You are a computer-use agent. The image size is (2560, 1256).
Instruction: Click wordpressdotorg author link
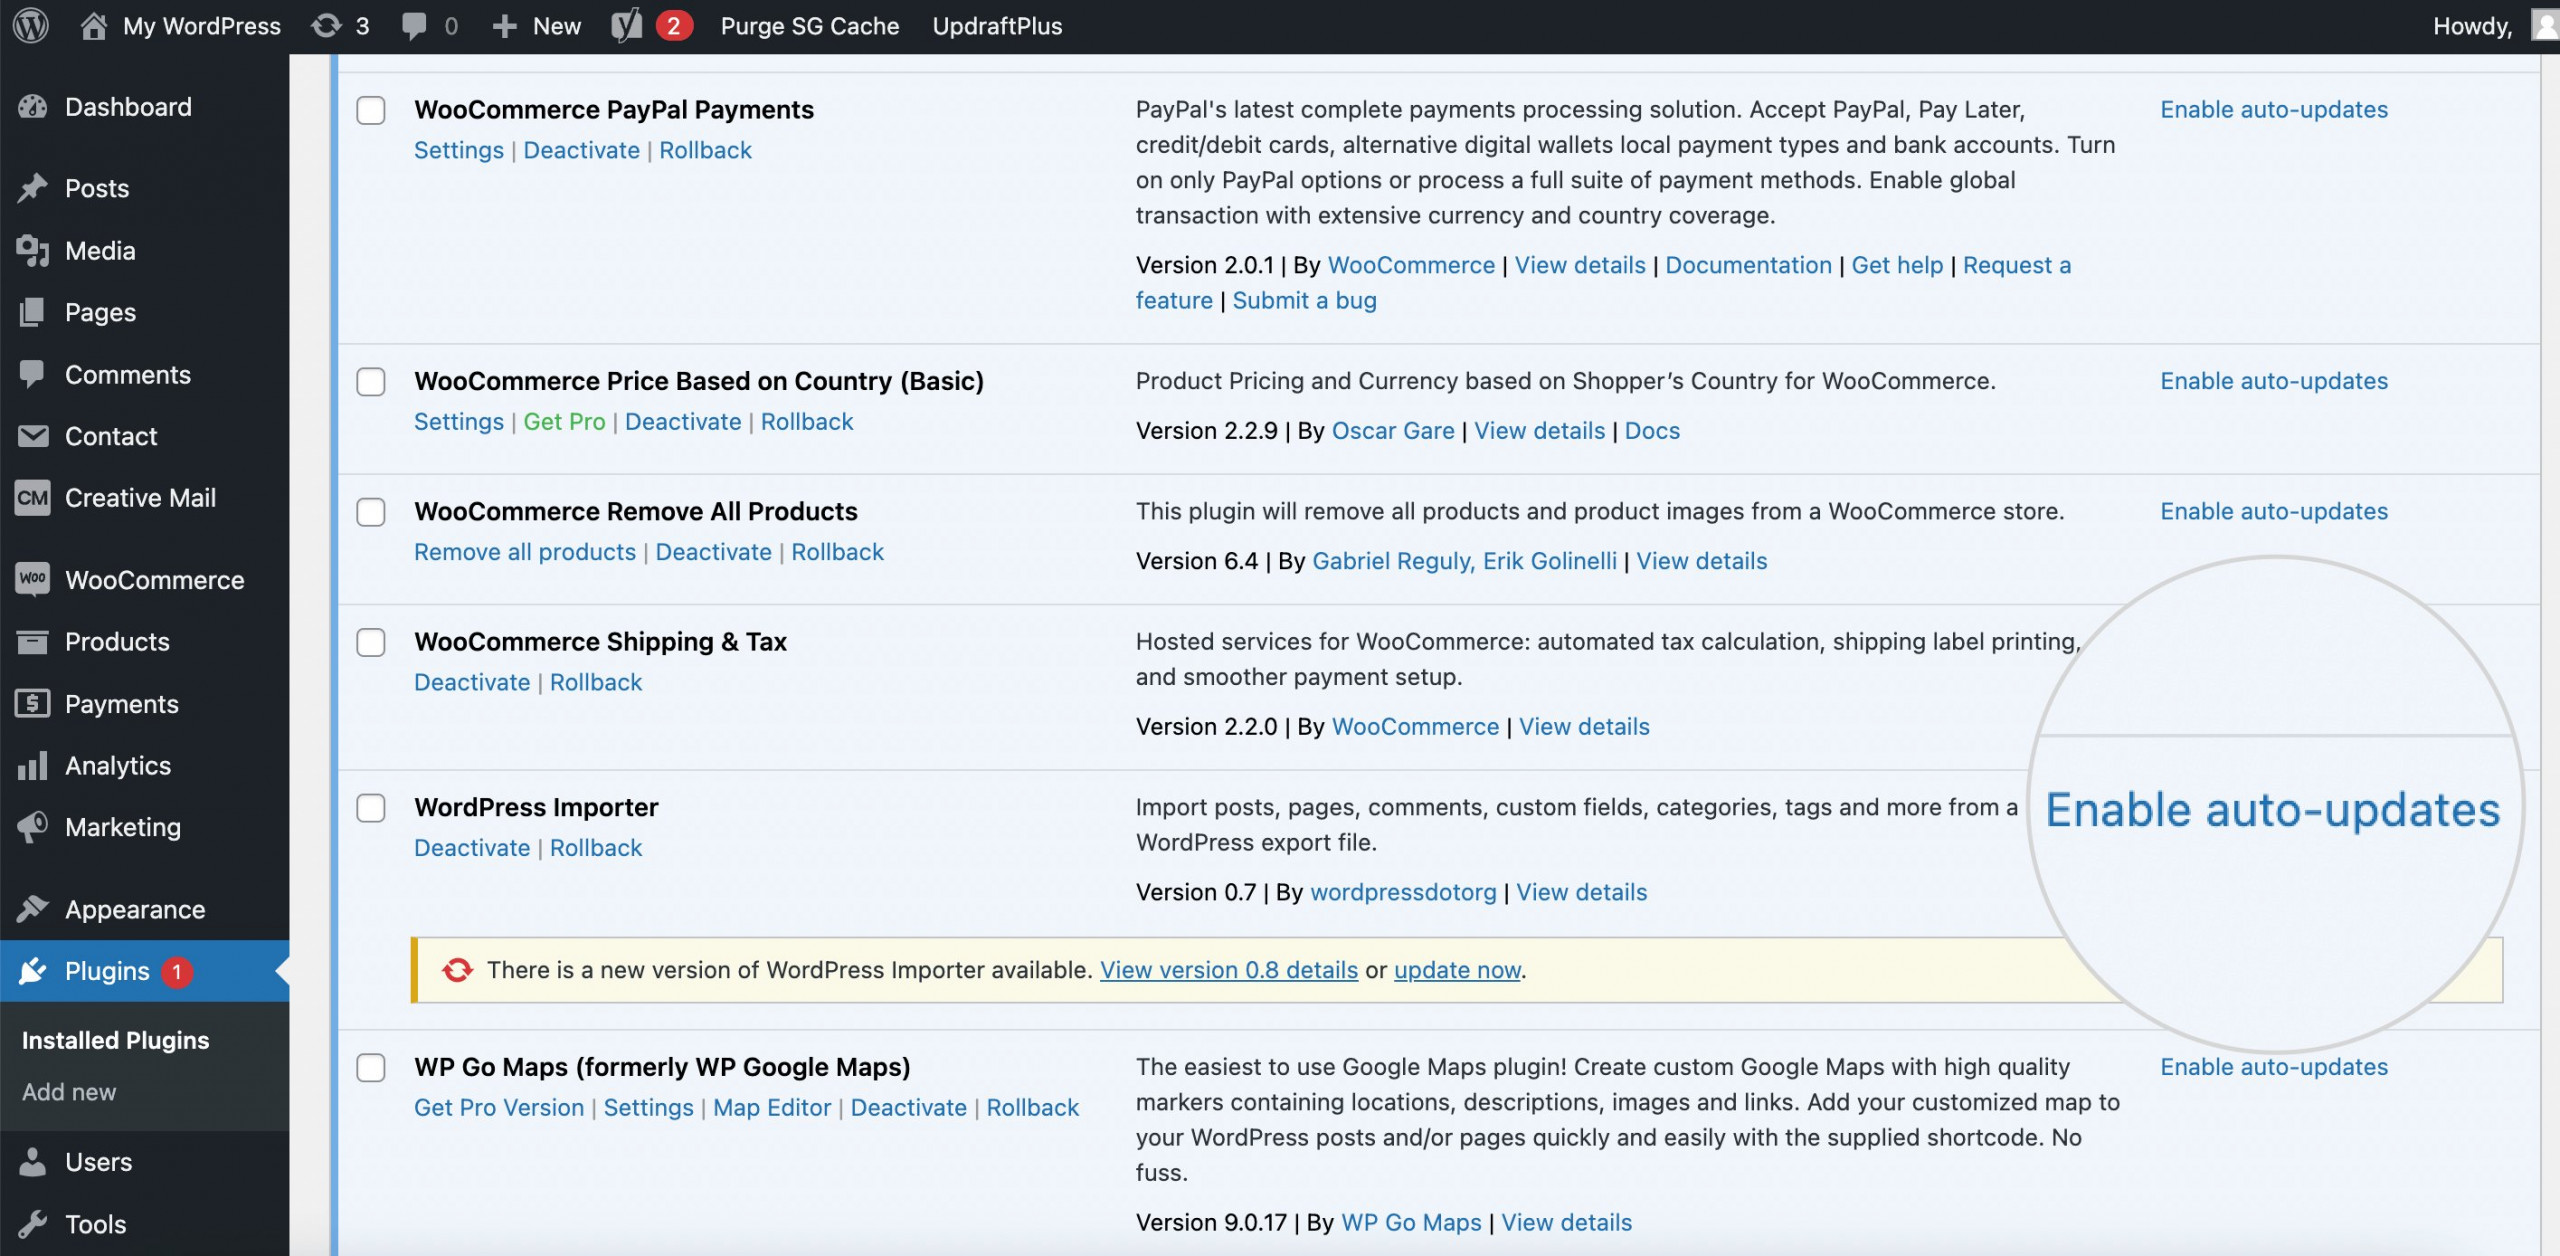[1403, 892]
